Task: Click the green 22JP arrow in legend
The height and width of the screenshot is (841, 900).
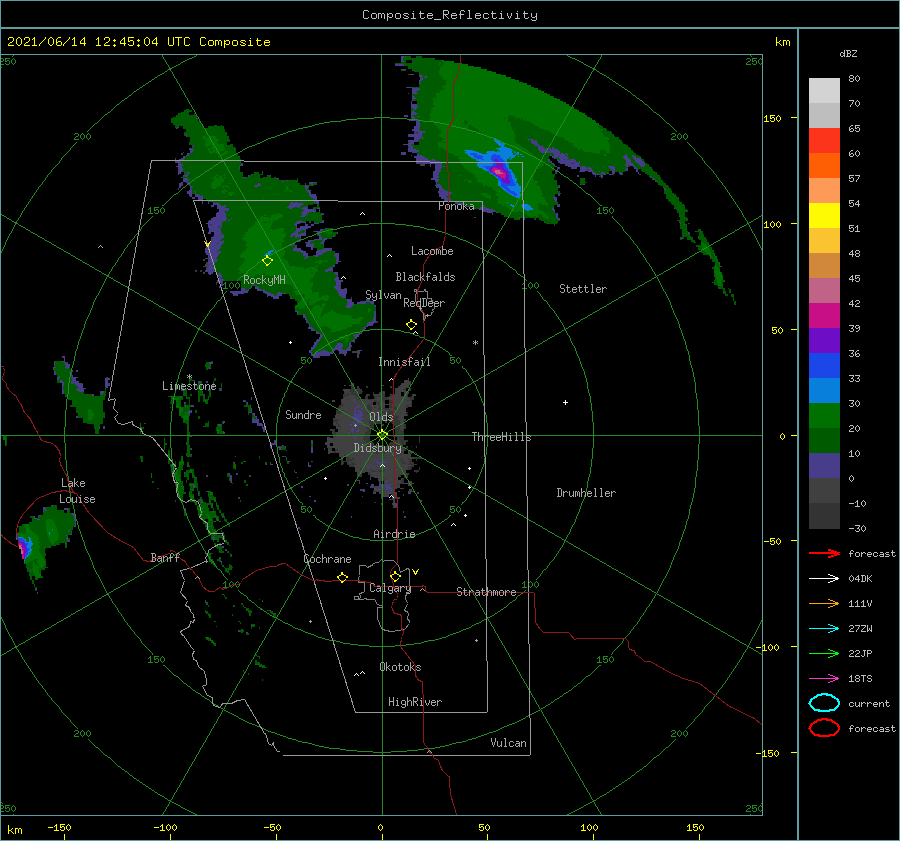Action: 824,653
